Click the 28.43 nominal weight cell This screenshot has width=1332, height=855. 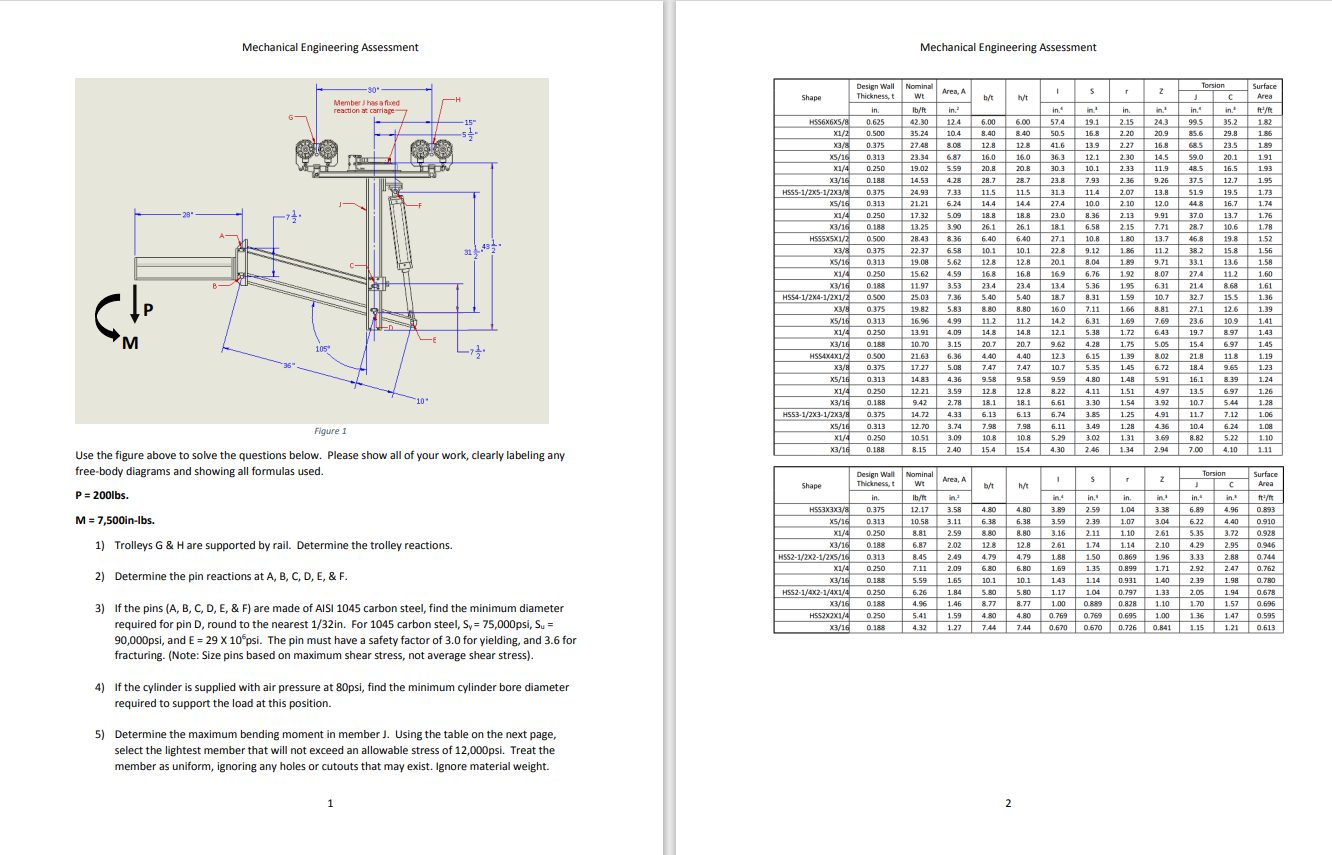pyautogui.click(x=918, y=239)
